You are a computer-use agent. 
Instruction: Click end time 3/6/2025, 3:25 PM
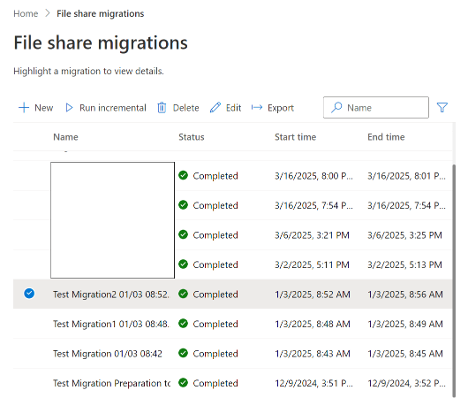pyautogui.click(x=405, y=235)
